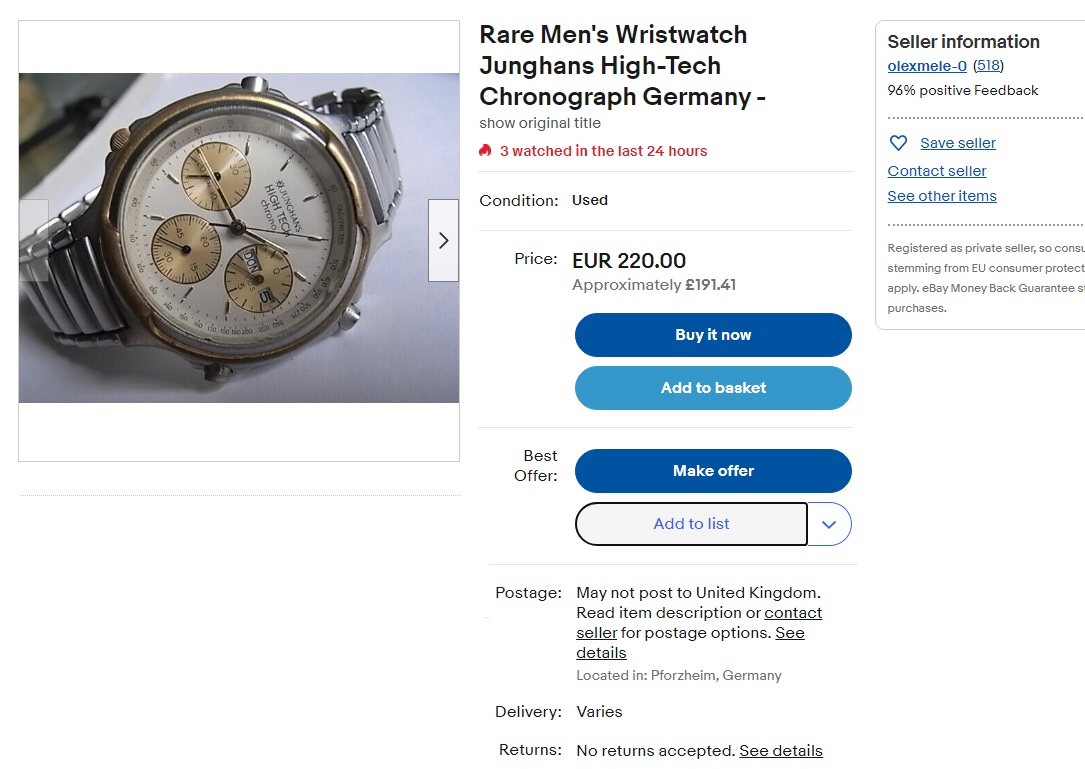Image resolution: width=1085 pixels, height=769 pixels.
Task: Click the Add to list button
Action: [x=691, y=524]
